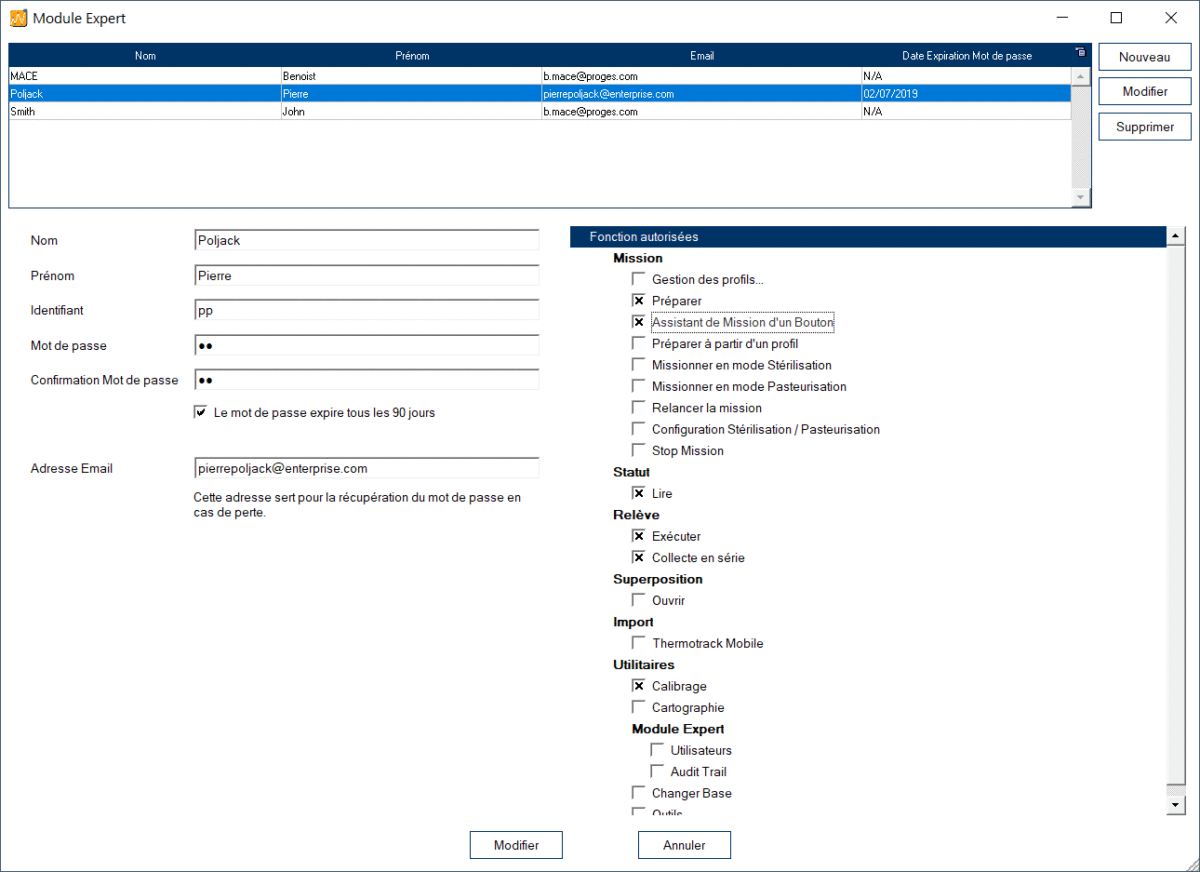
Task: Enable Utilisateurs under Module Expert
Action: (657, 750)
